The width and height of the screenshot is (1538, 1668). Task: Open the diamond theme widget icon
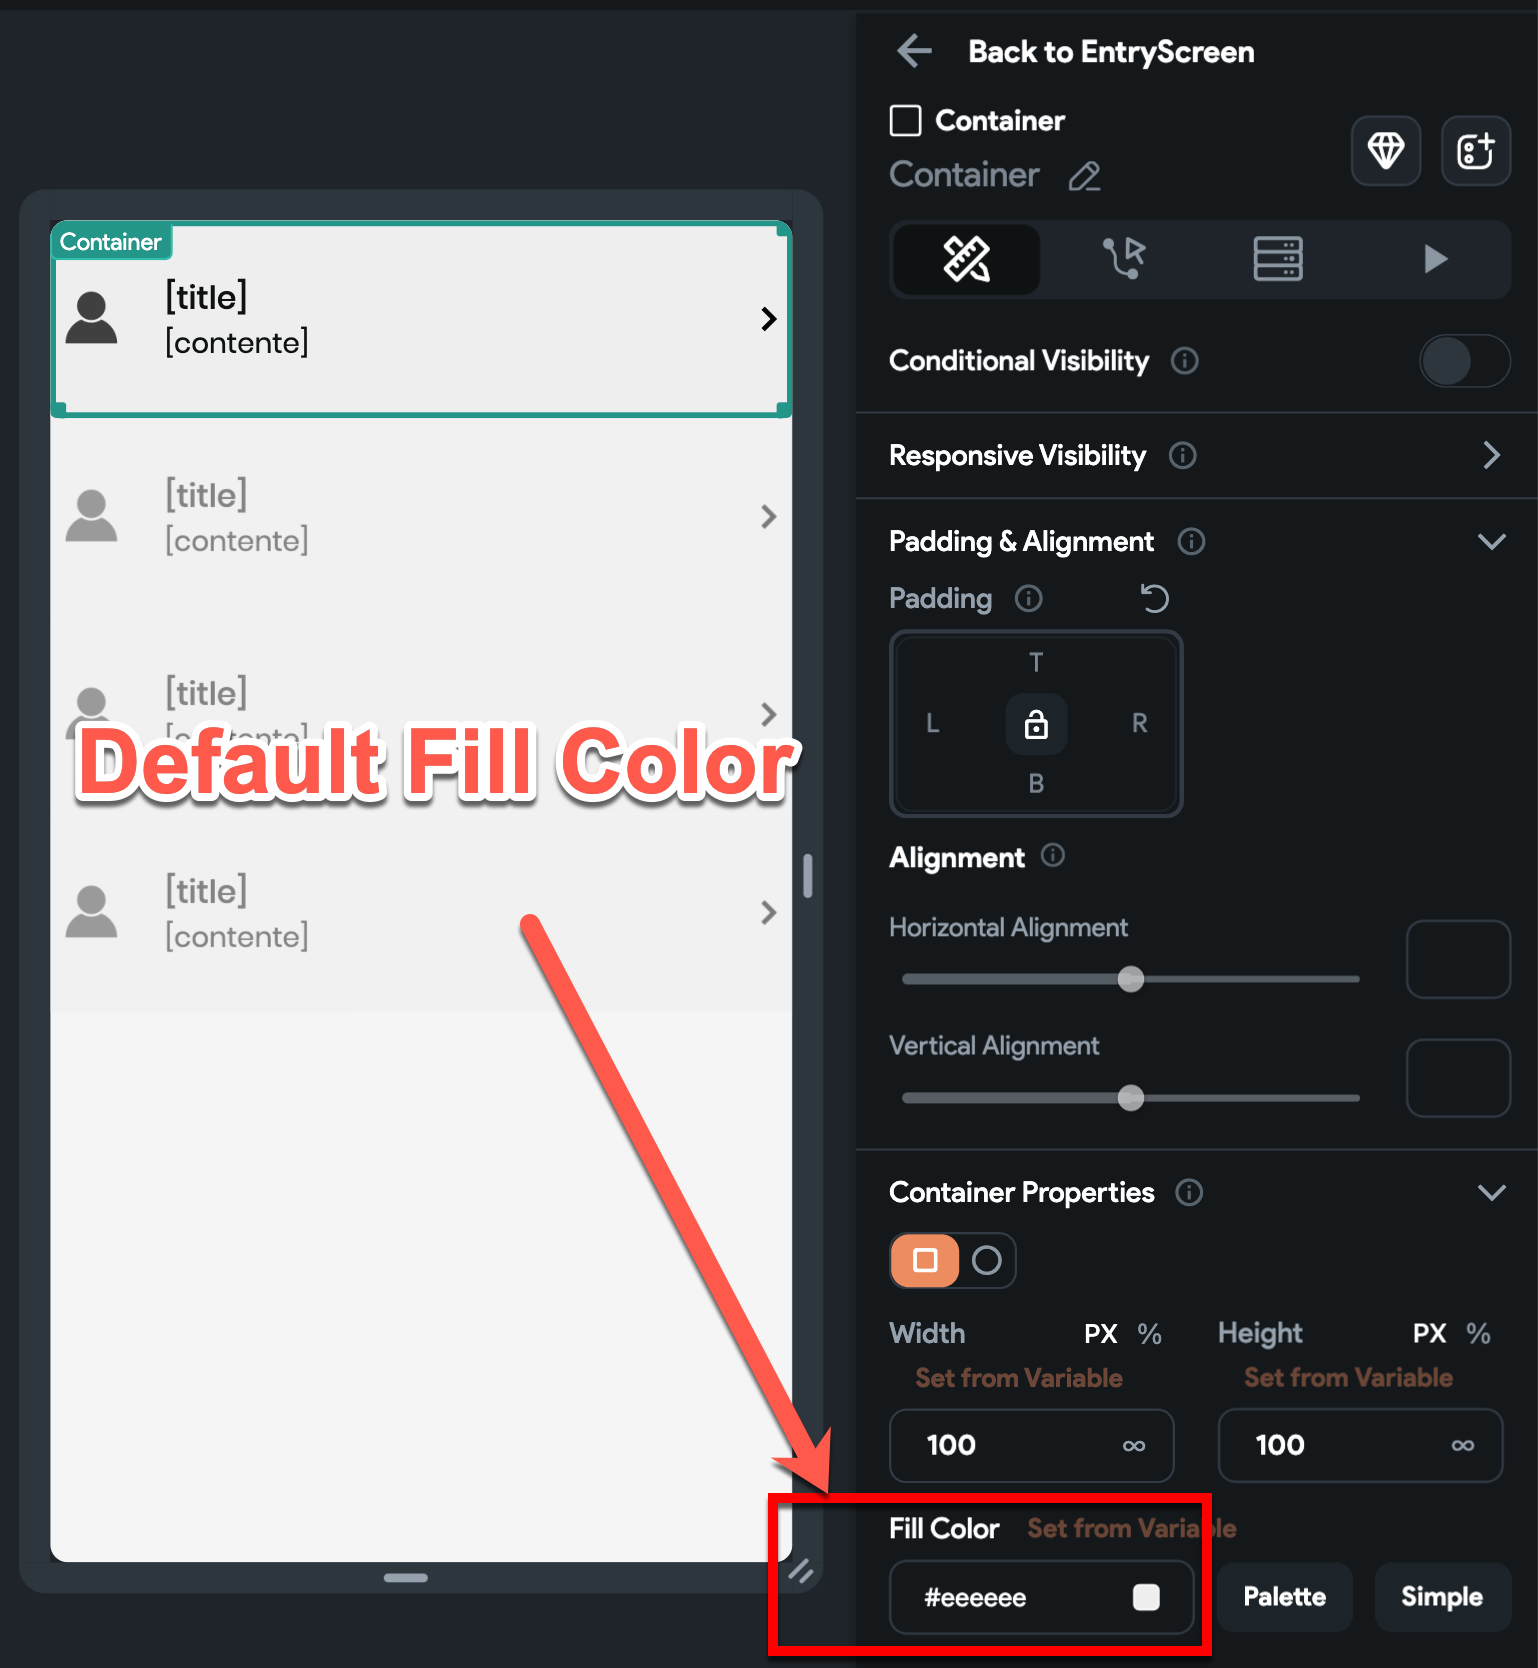tap(1385, 151)
